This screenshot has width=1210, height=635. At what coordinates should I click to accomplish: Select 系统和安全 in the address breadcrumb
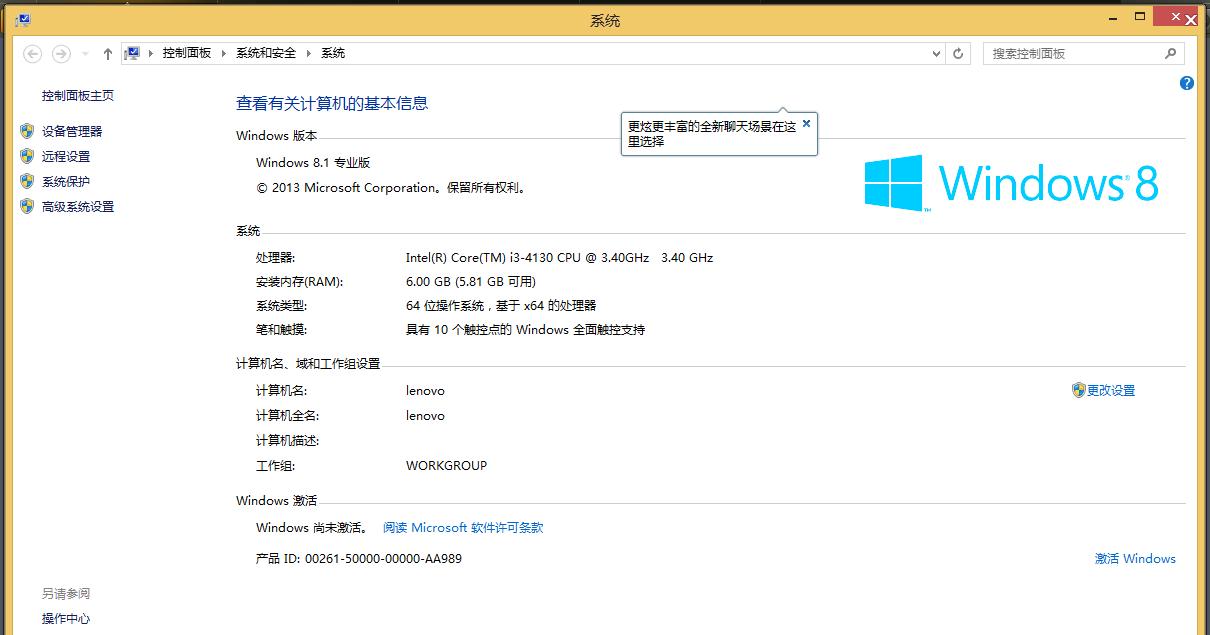click(x=266, y=53)
